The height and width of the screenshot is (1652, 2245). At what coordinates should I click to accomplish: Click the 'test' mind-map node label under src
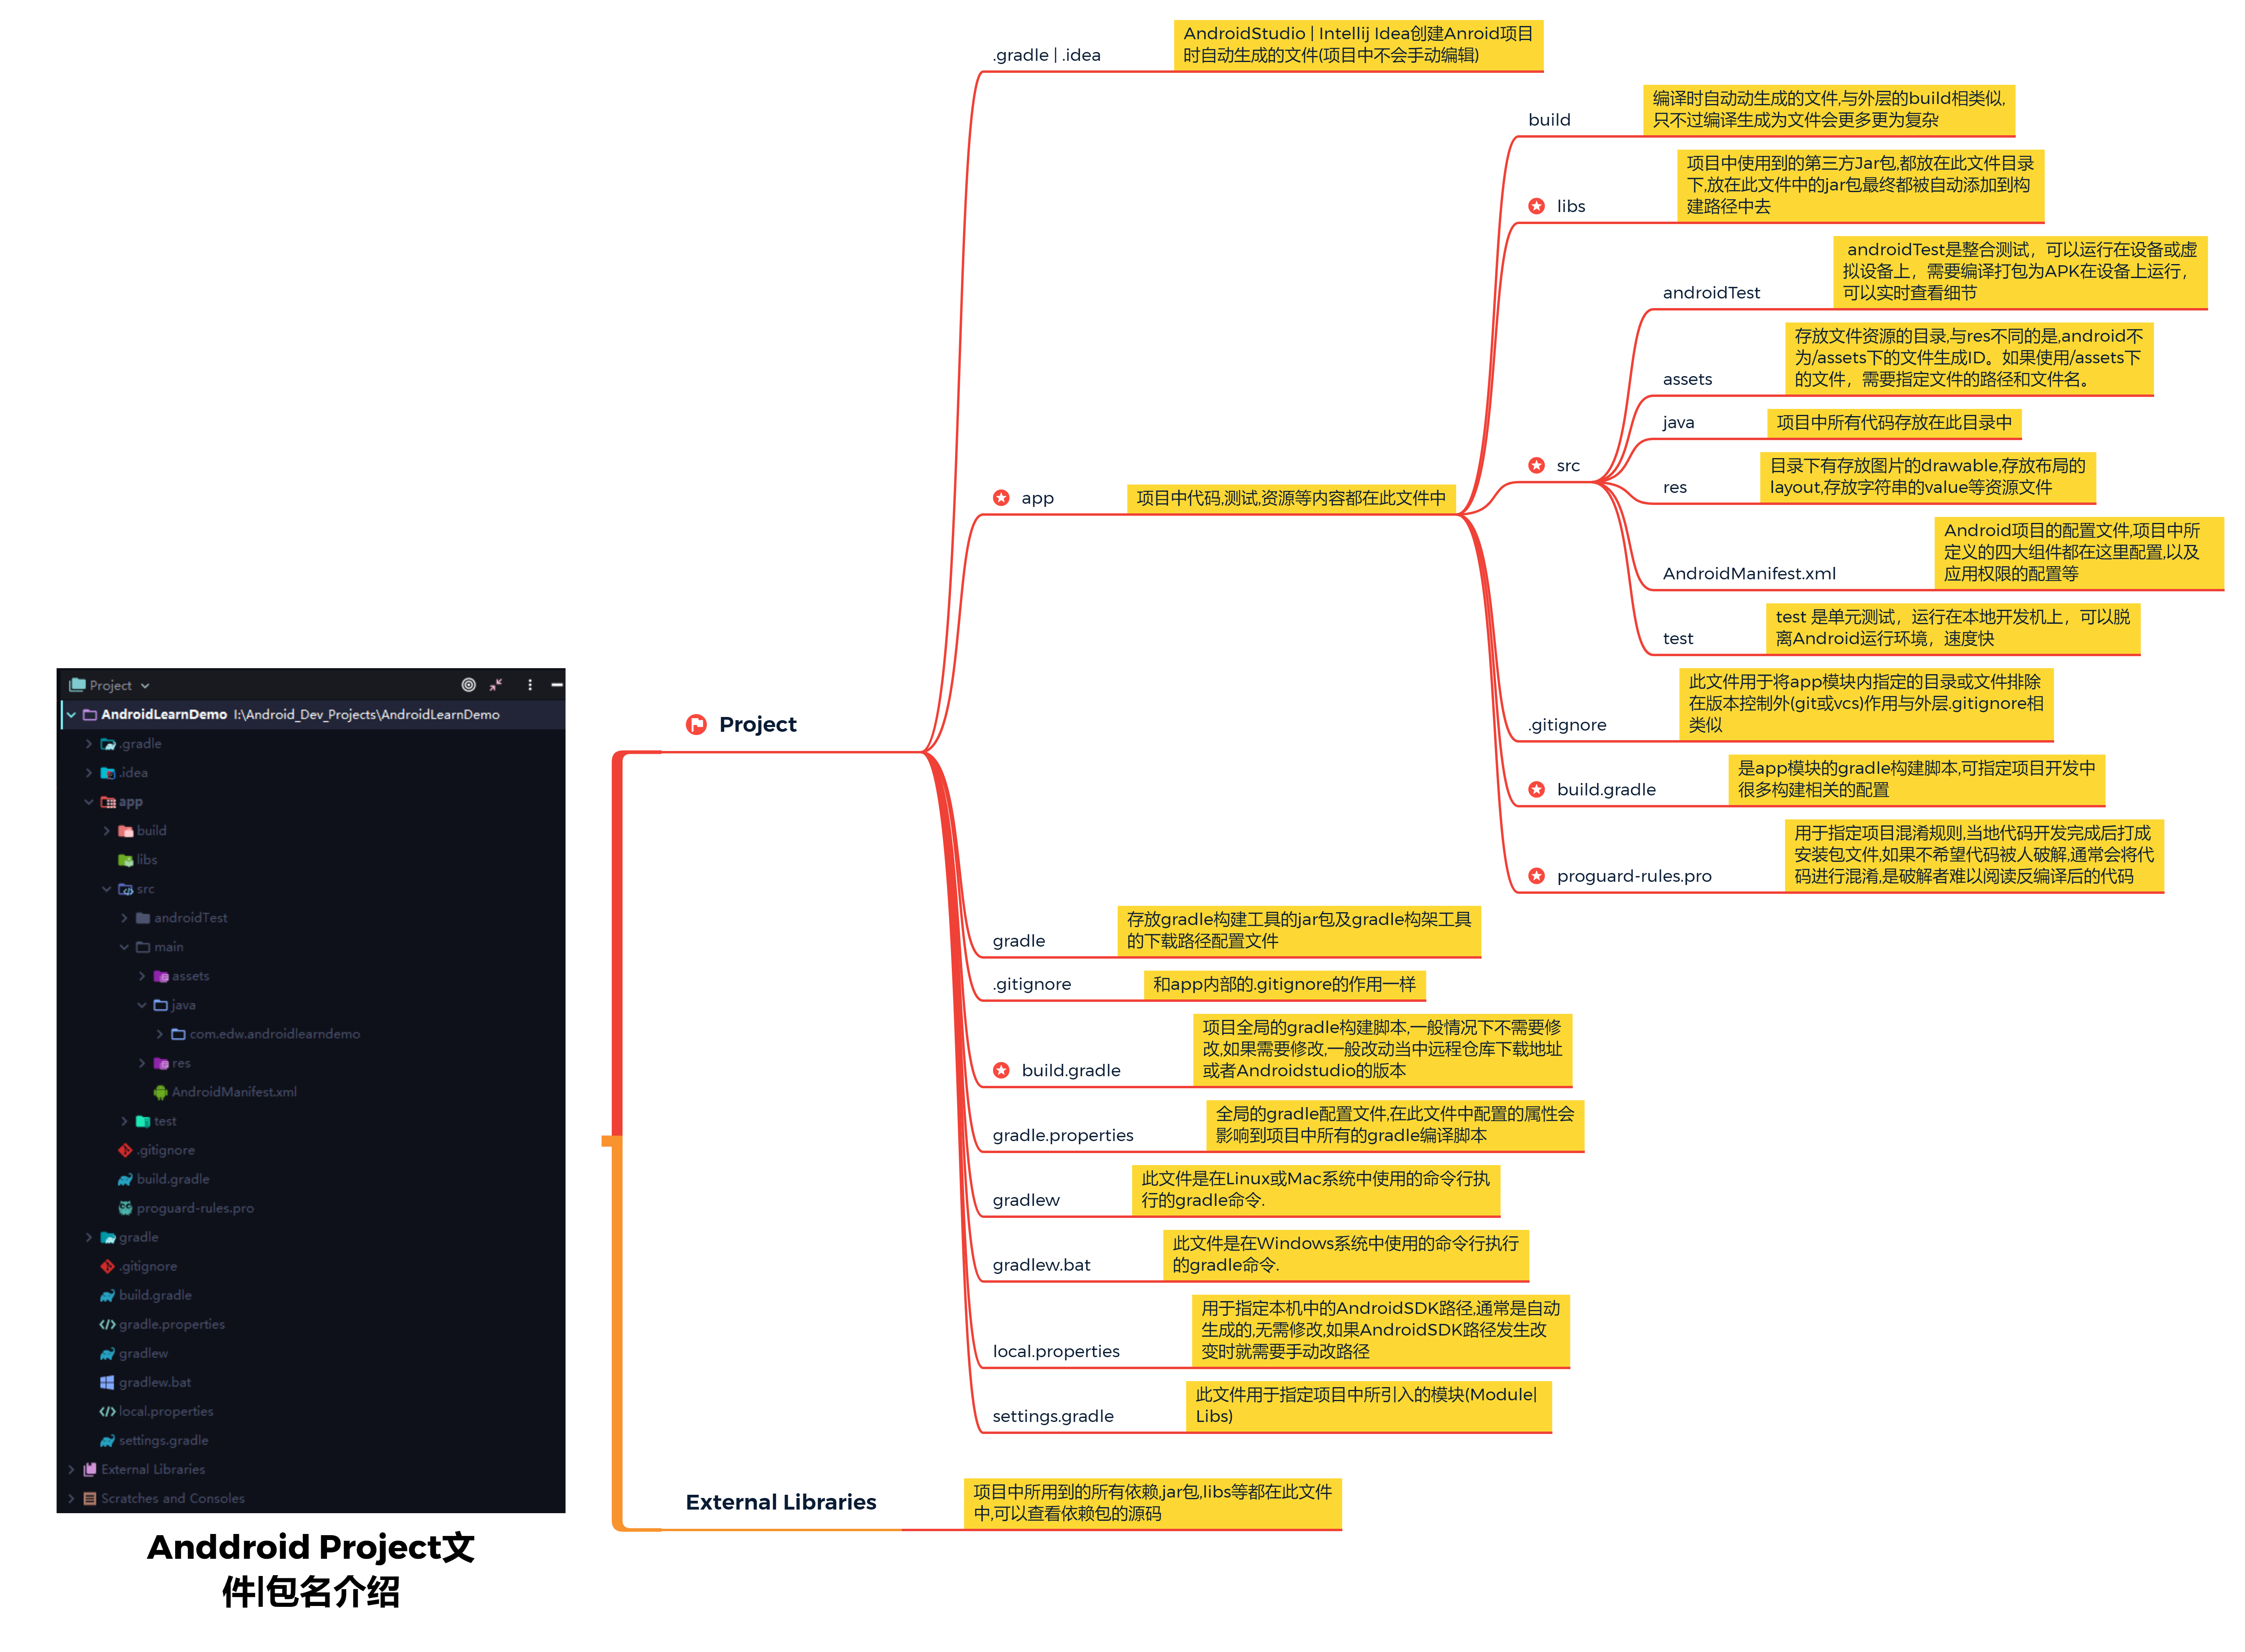coord(1678,638)
